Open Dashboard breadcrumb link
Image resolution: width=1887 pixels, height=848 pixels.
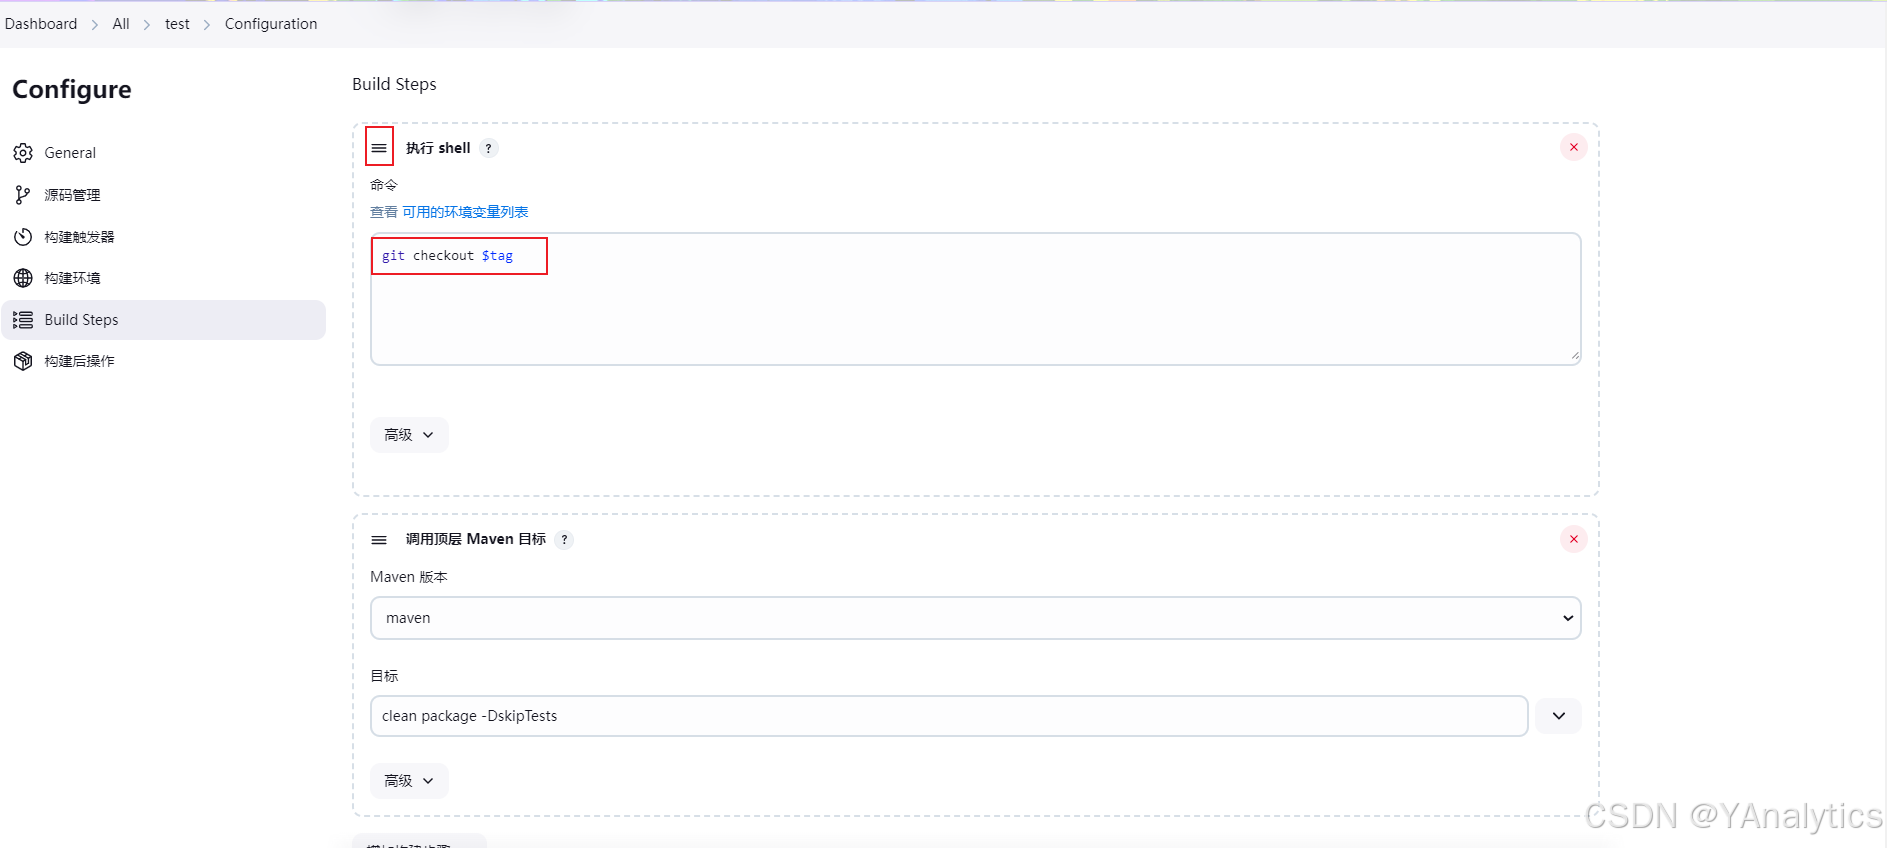tap(41, 24)
